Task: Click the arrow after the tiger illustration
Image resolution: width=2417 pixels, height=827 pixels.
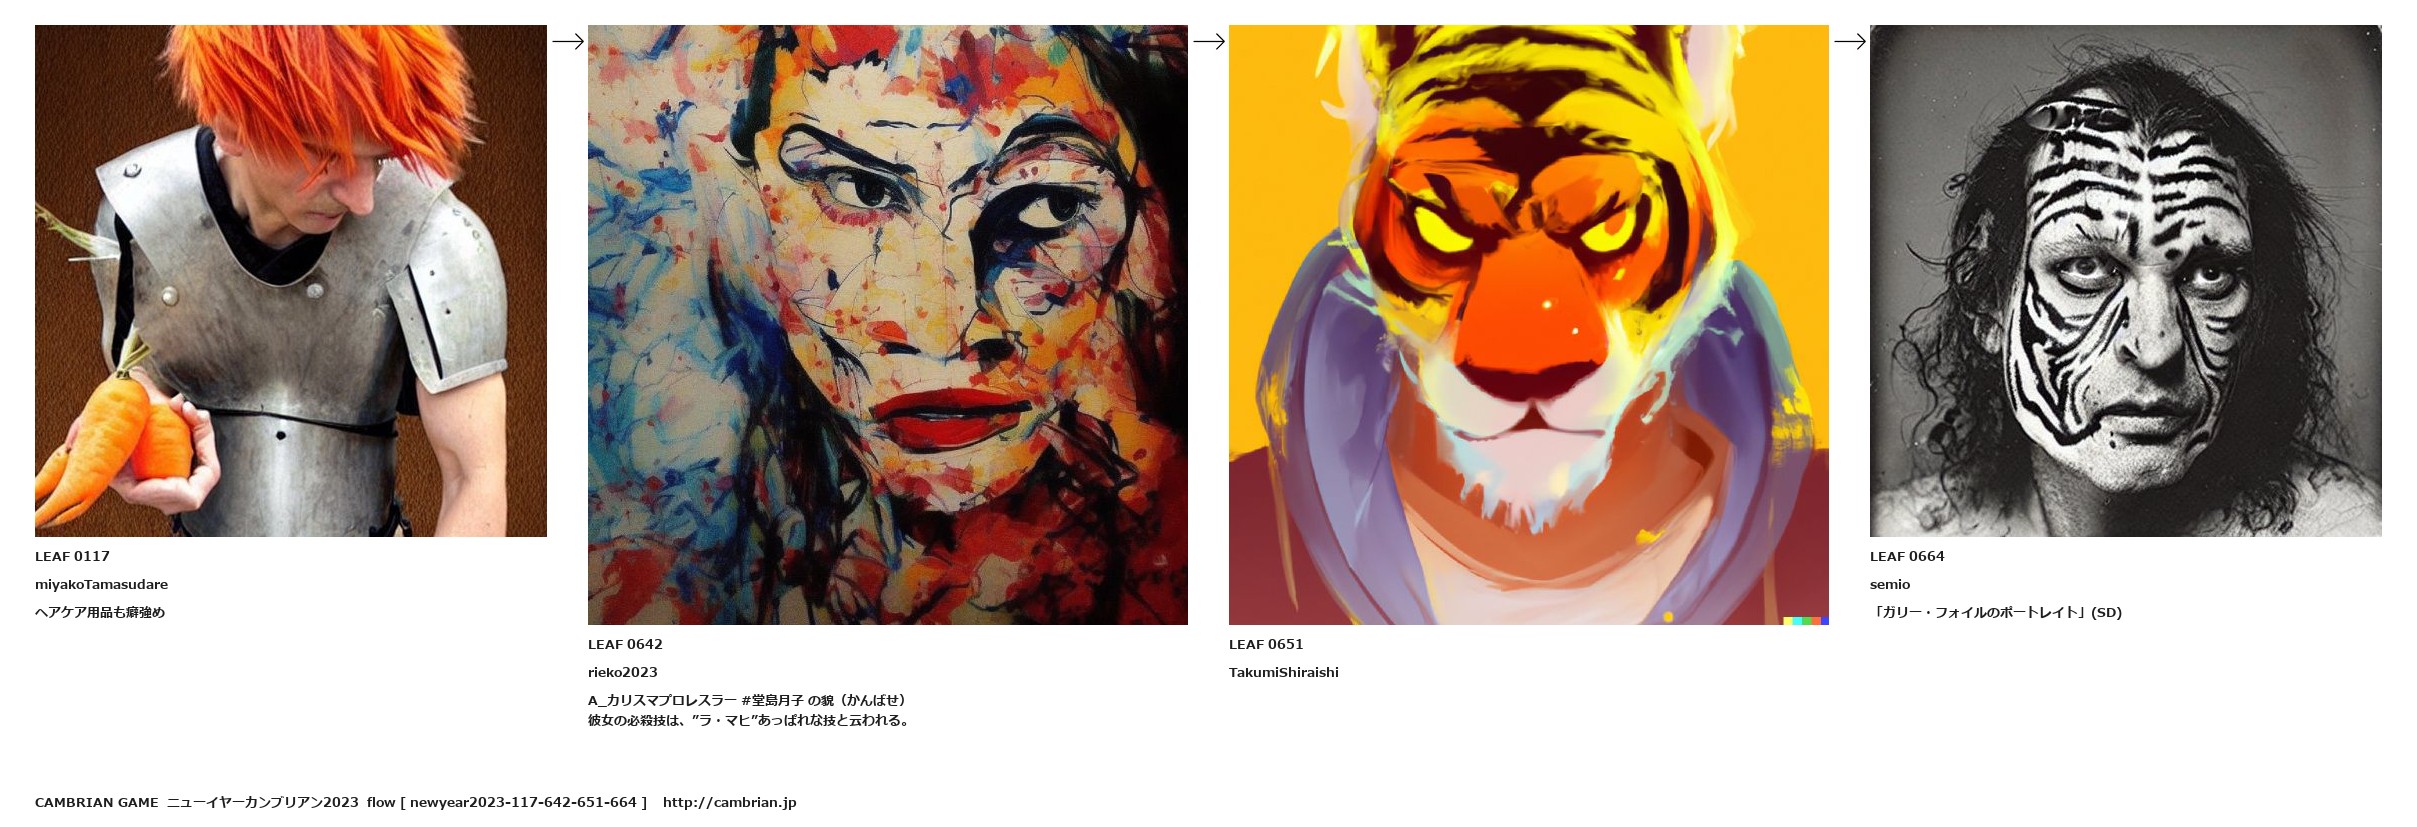Action: 1850,41
